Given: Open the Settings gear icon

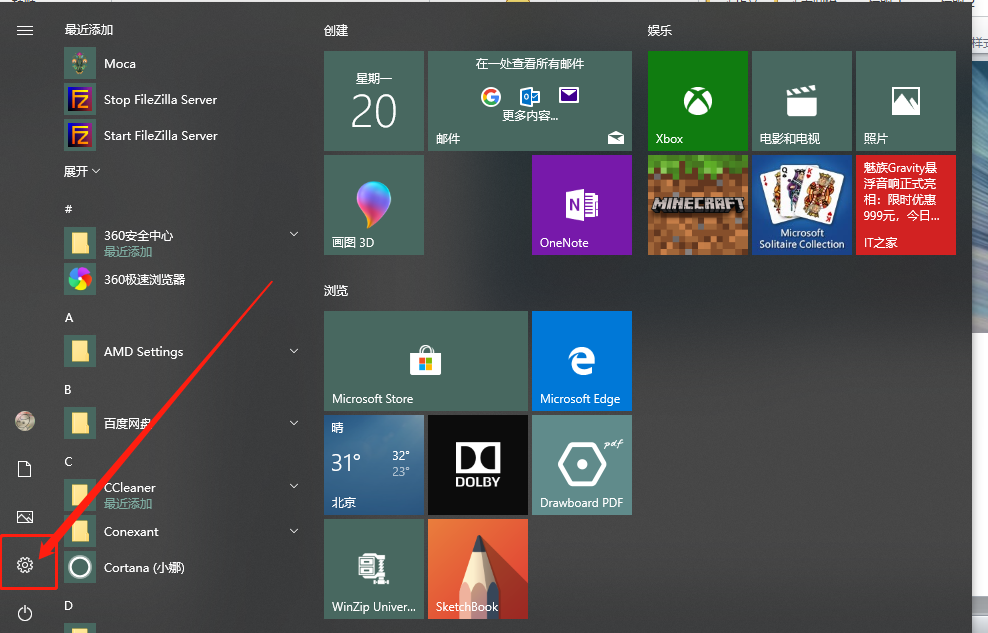Looking at the screenshot, I should [25, 565].
